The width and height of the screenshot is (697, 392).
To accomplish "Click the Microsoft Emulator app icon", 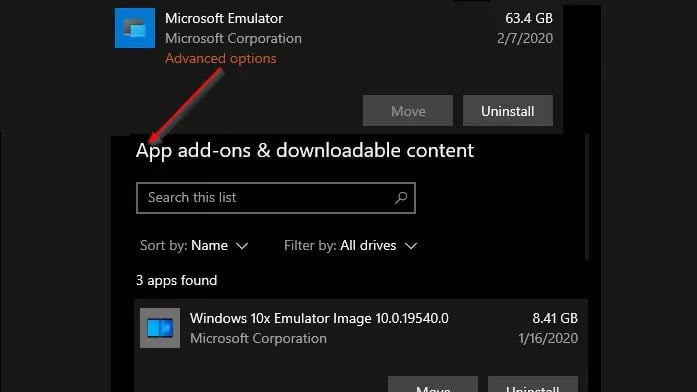I will (135, 28).
